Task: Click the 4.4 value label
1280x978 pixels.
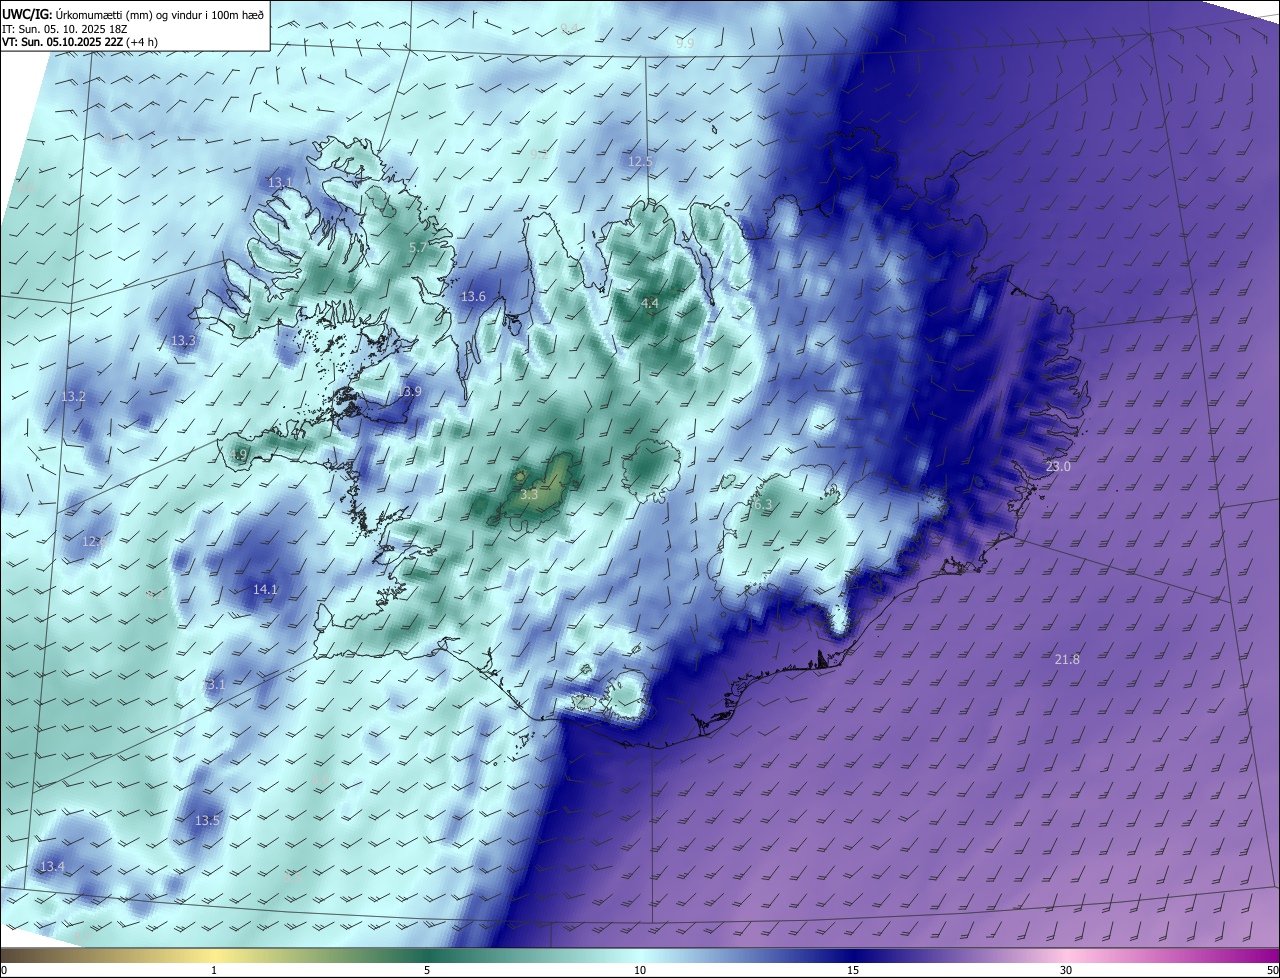Action: coord(650,303)
